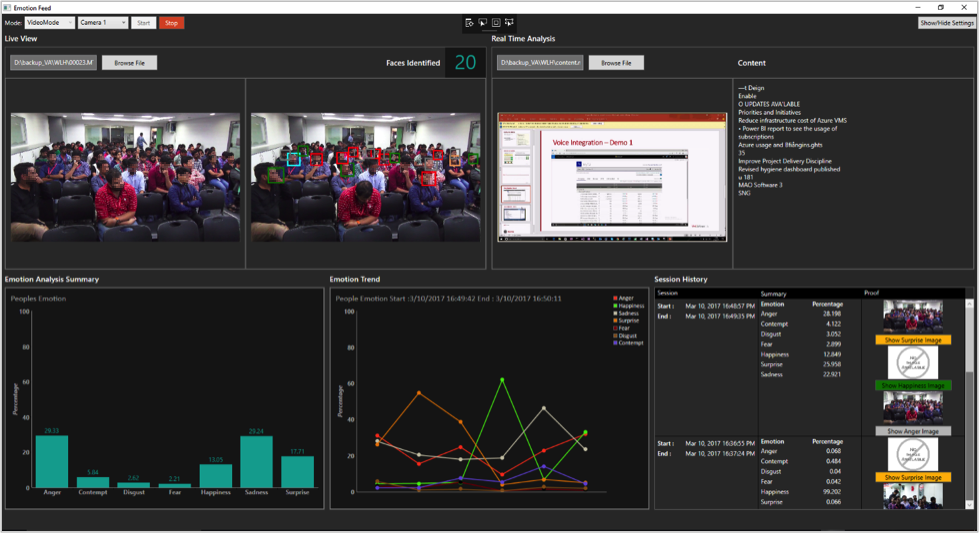Click the Faces Identified count 20
The width and height of the screenshot is (979, 533).
465,62
